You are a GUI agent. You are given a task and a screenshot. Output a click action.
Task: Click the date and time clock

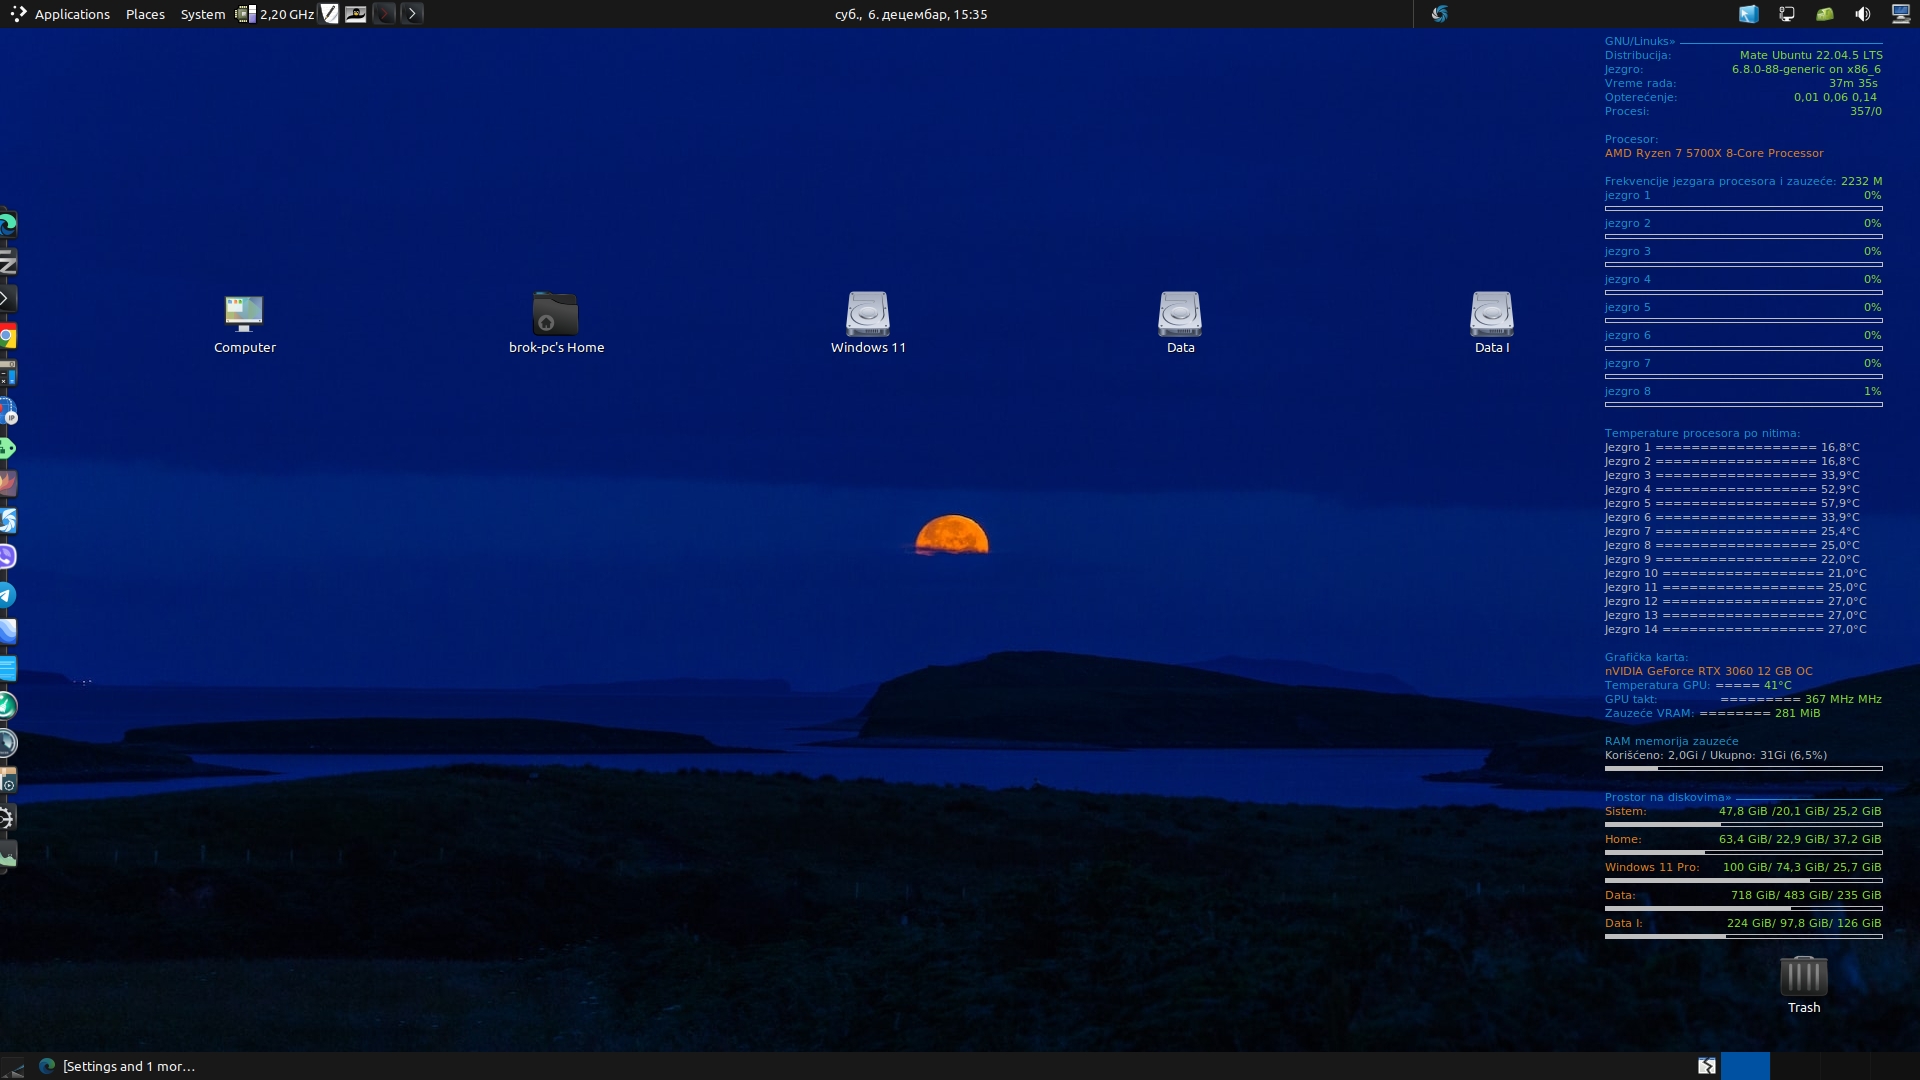910,14
